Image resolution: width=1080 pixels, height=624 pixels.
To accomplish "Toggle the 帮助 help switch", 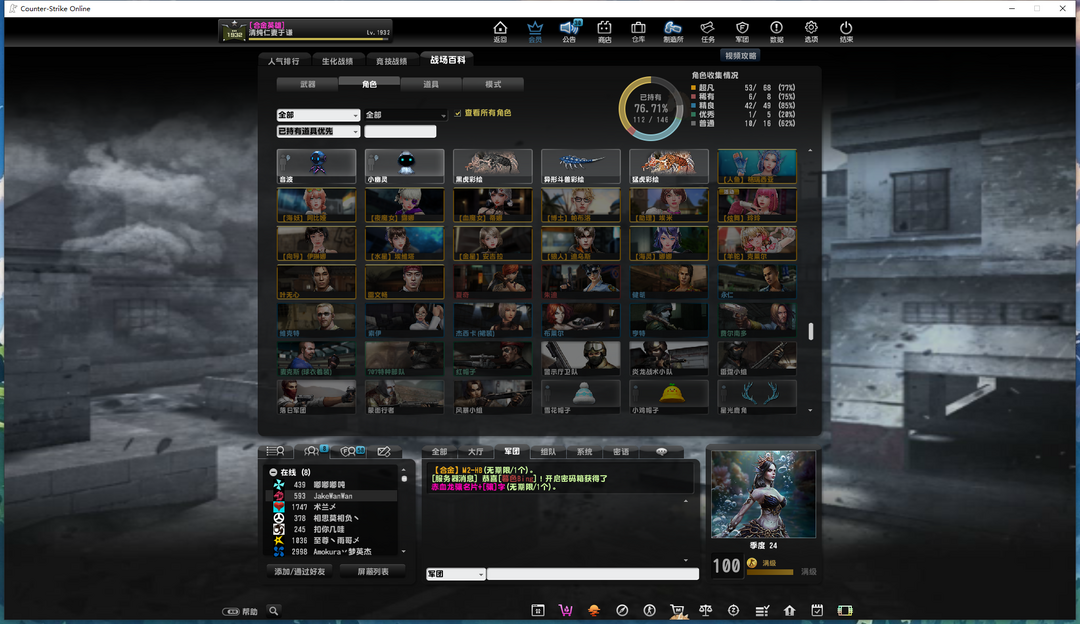I will 231,611.
